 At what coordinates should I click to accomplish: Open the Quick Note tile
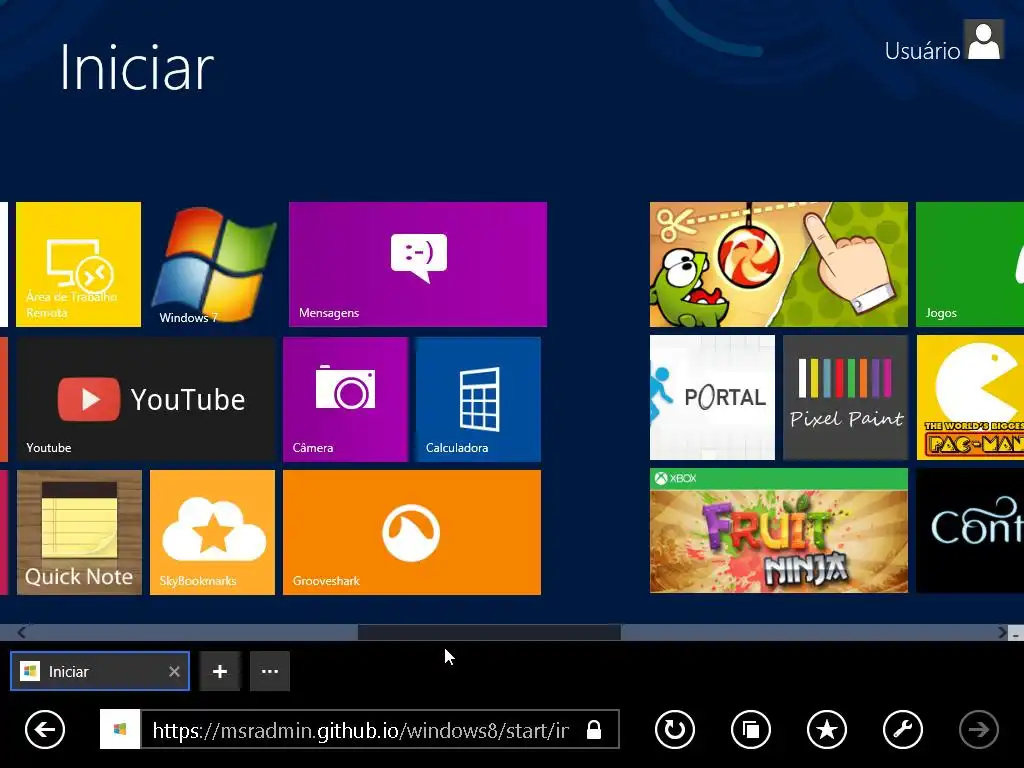(79, 532)
